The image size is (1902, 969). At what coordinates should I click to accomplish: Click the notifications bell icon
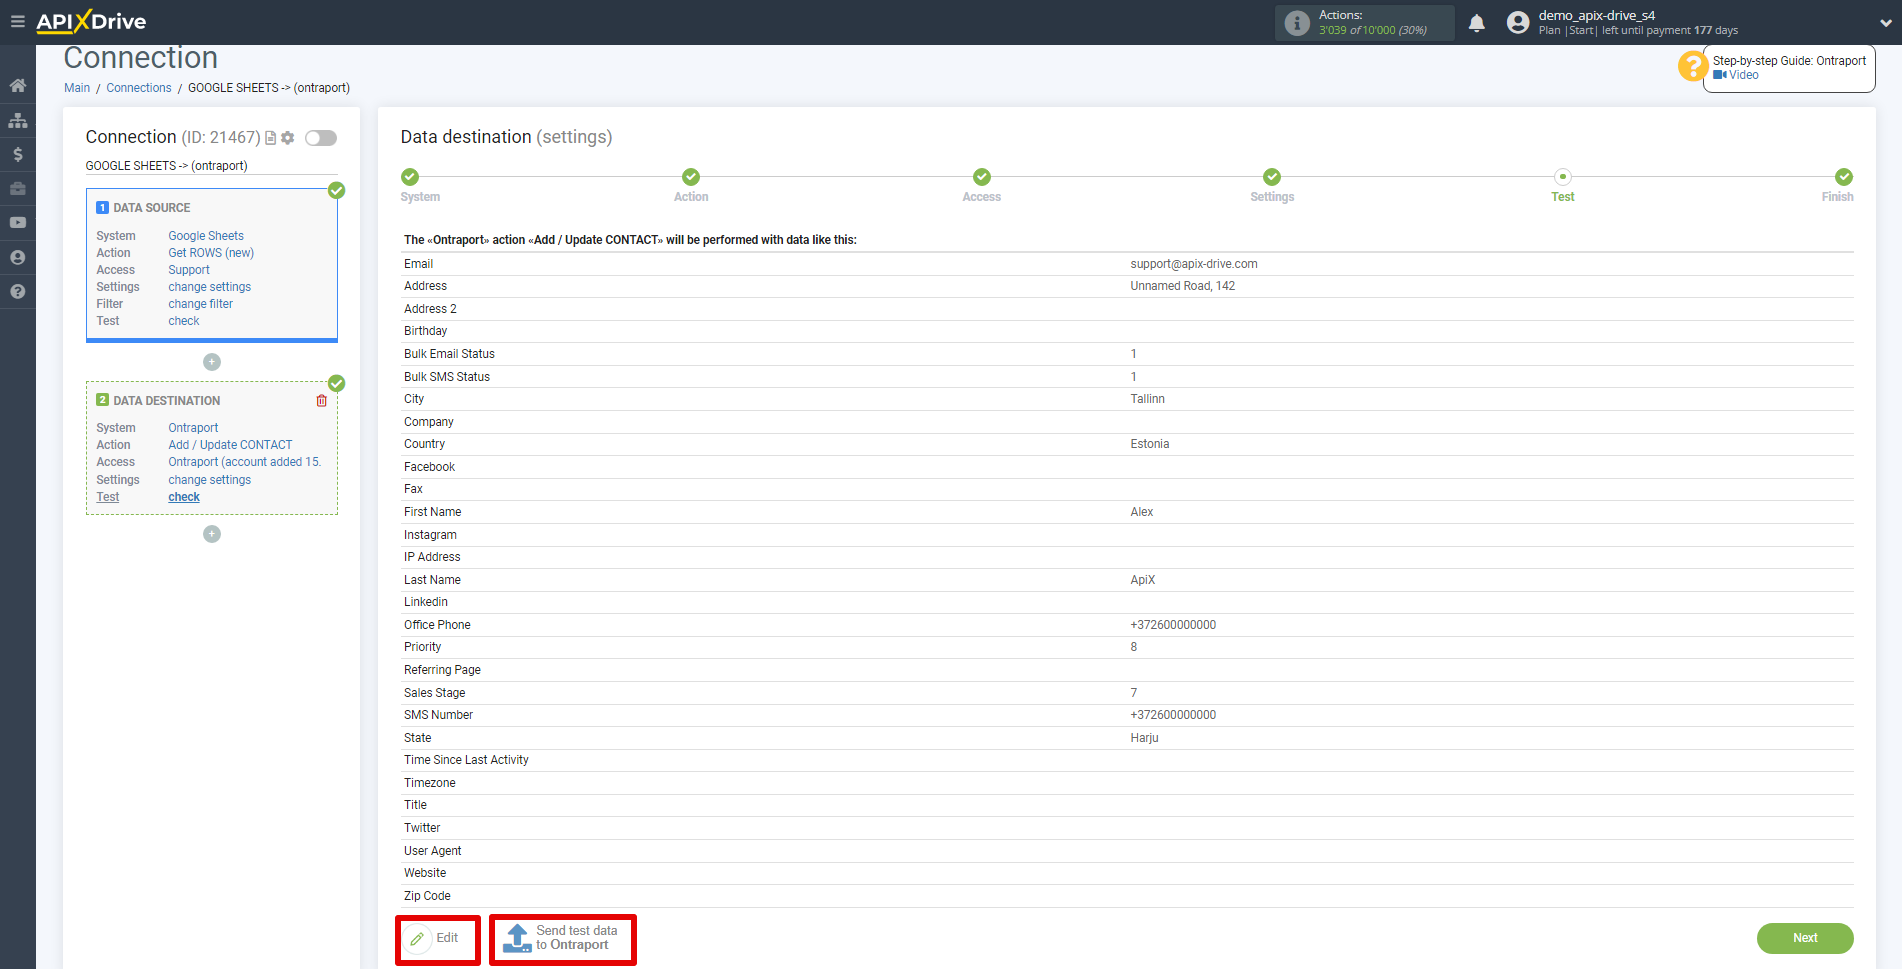coord(1476,23)
